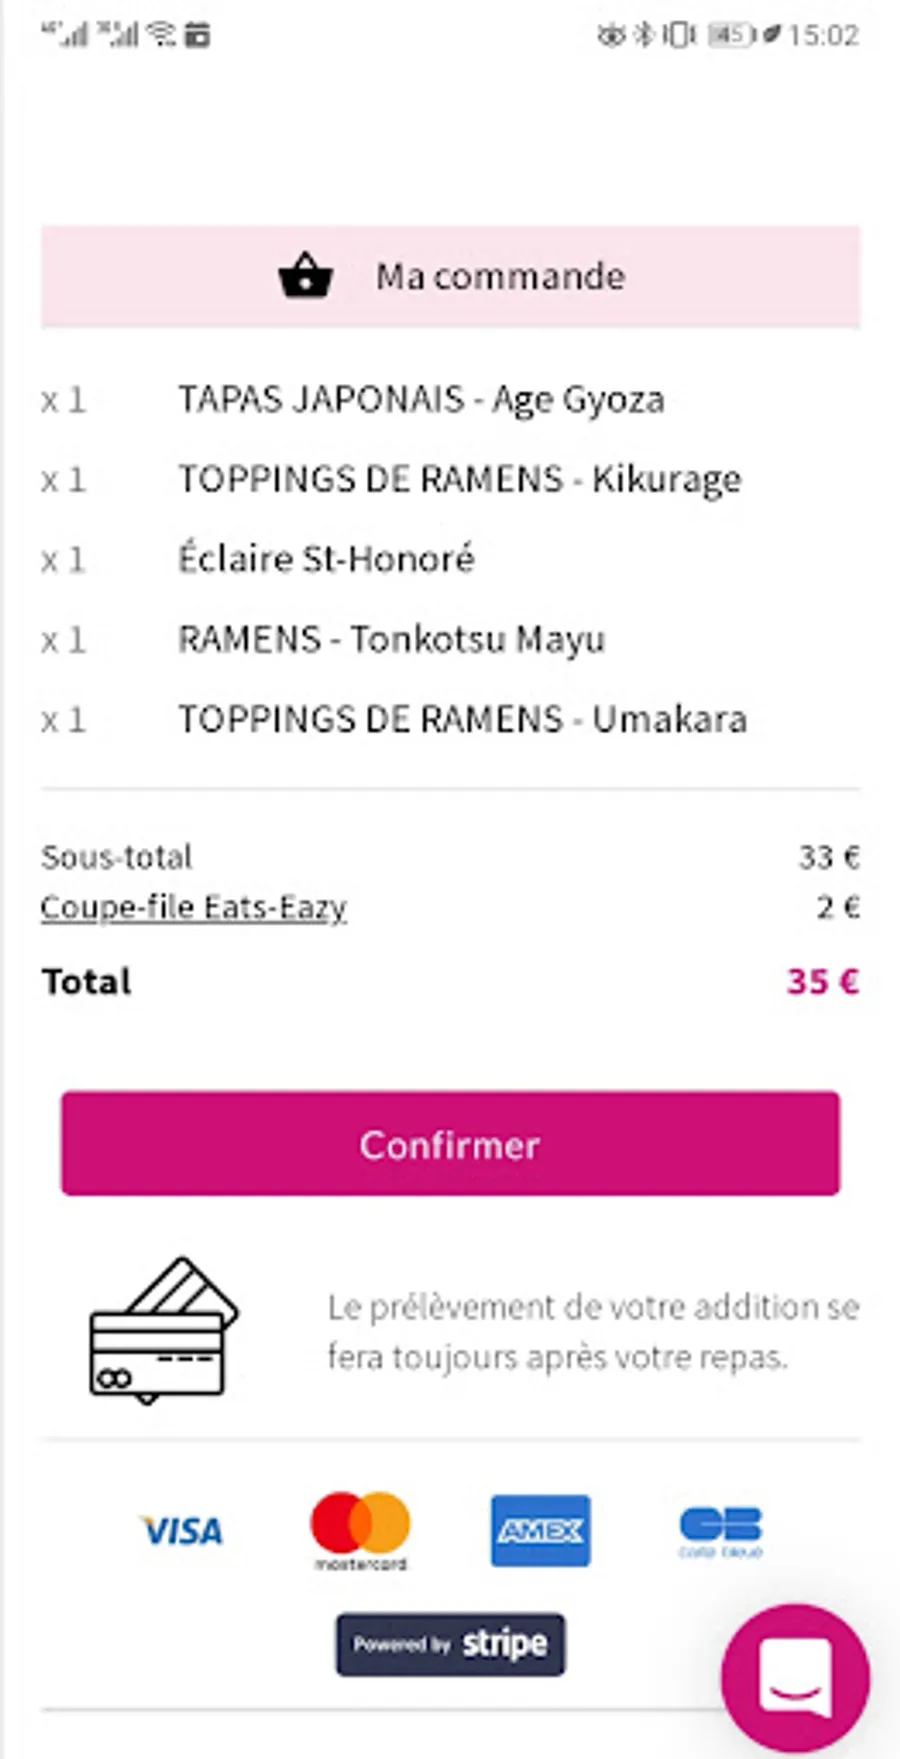Tap the 35 € total amount
The image size is (900, 1759).
click(822, 981)
